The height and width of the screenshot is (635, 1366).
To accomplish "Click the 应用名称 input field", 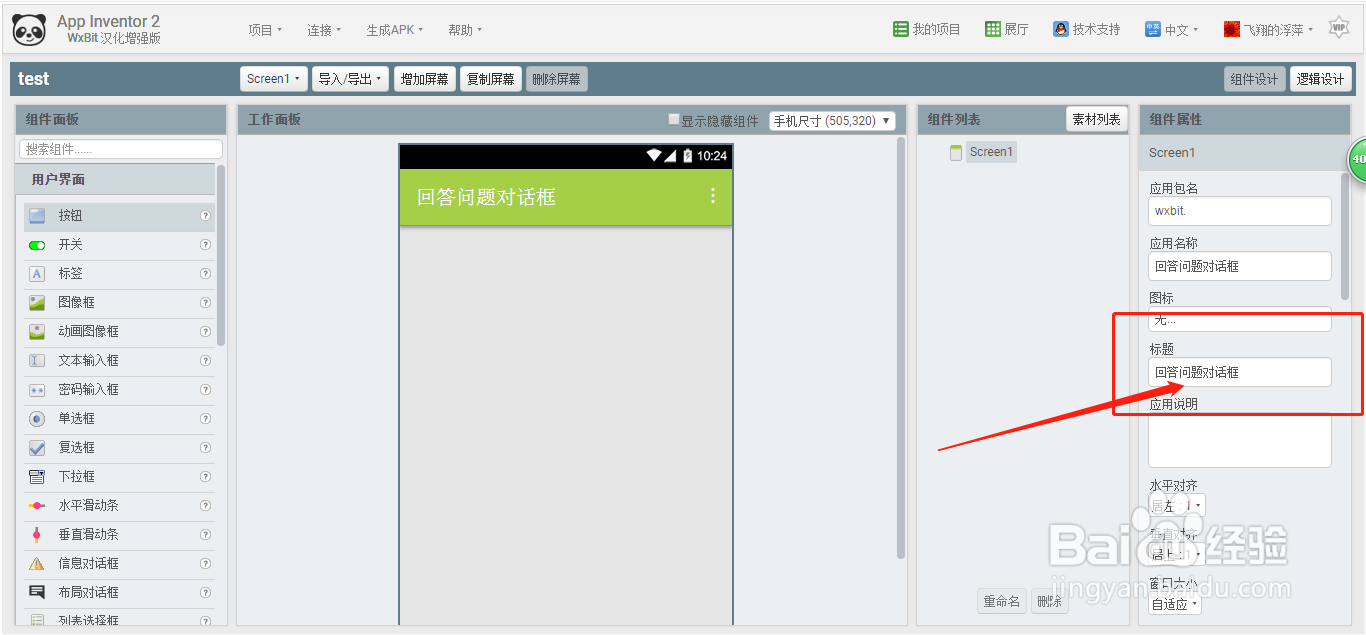I will click(x=1240, y=266).
